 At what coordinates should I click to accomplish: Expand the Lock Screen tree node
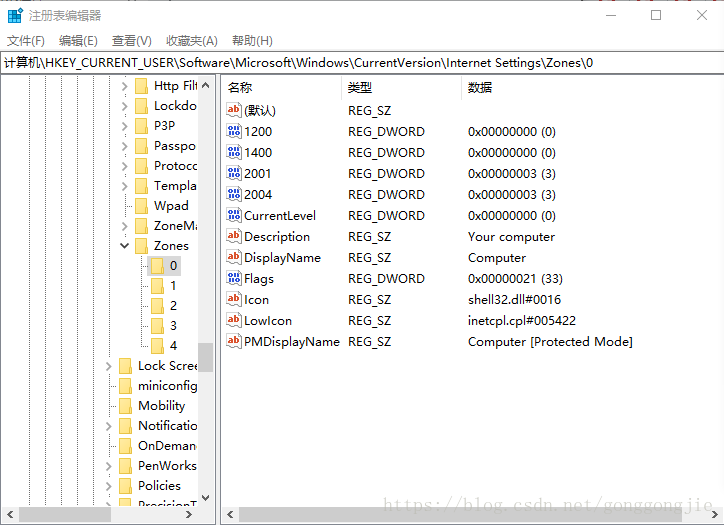(x=108, y=366)
